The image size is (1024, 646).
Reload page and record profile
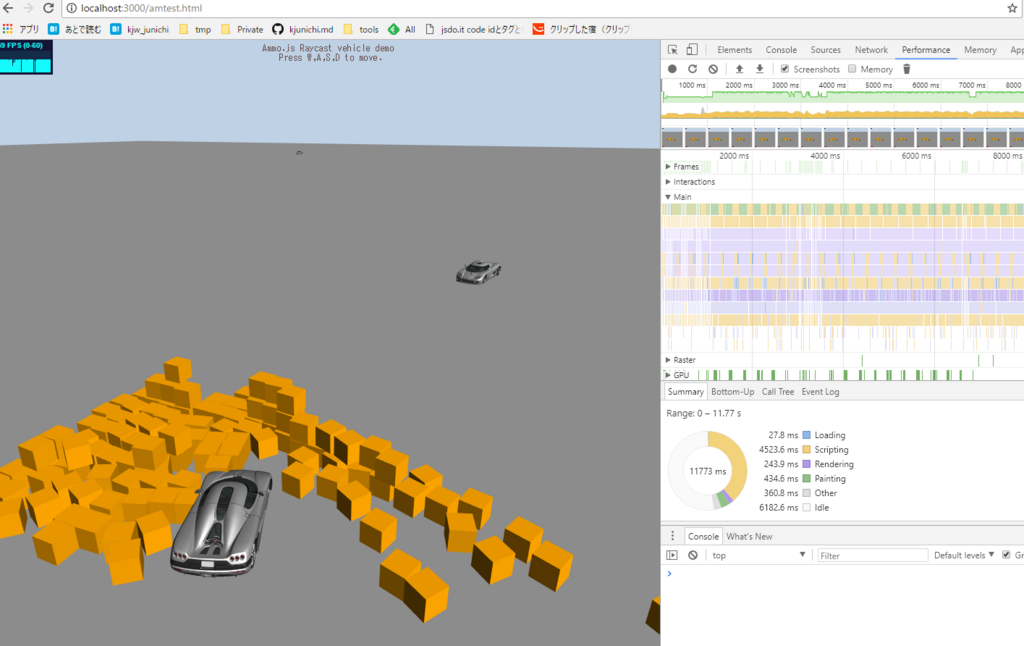[692, 69]
